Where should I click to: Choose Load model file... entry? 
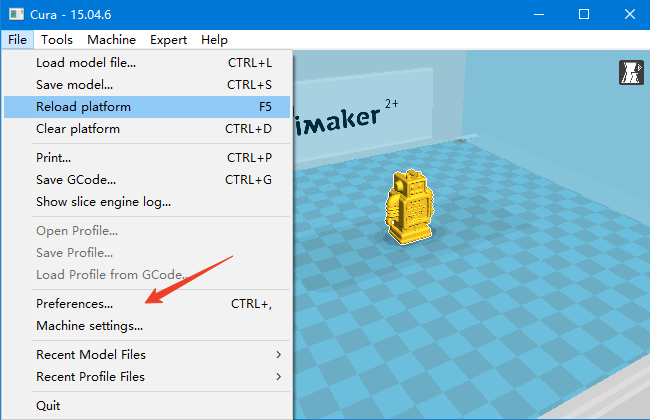point(147,63)
